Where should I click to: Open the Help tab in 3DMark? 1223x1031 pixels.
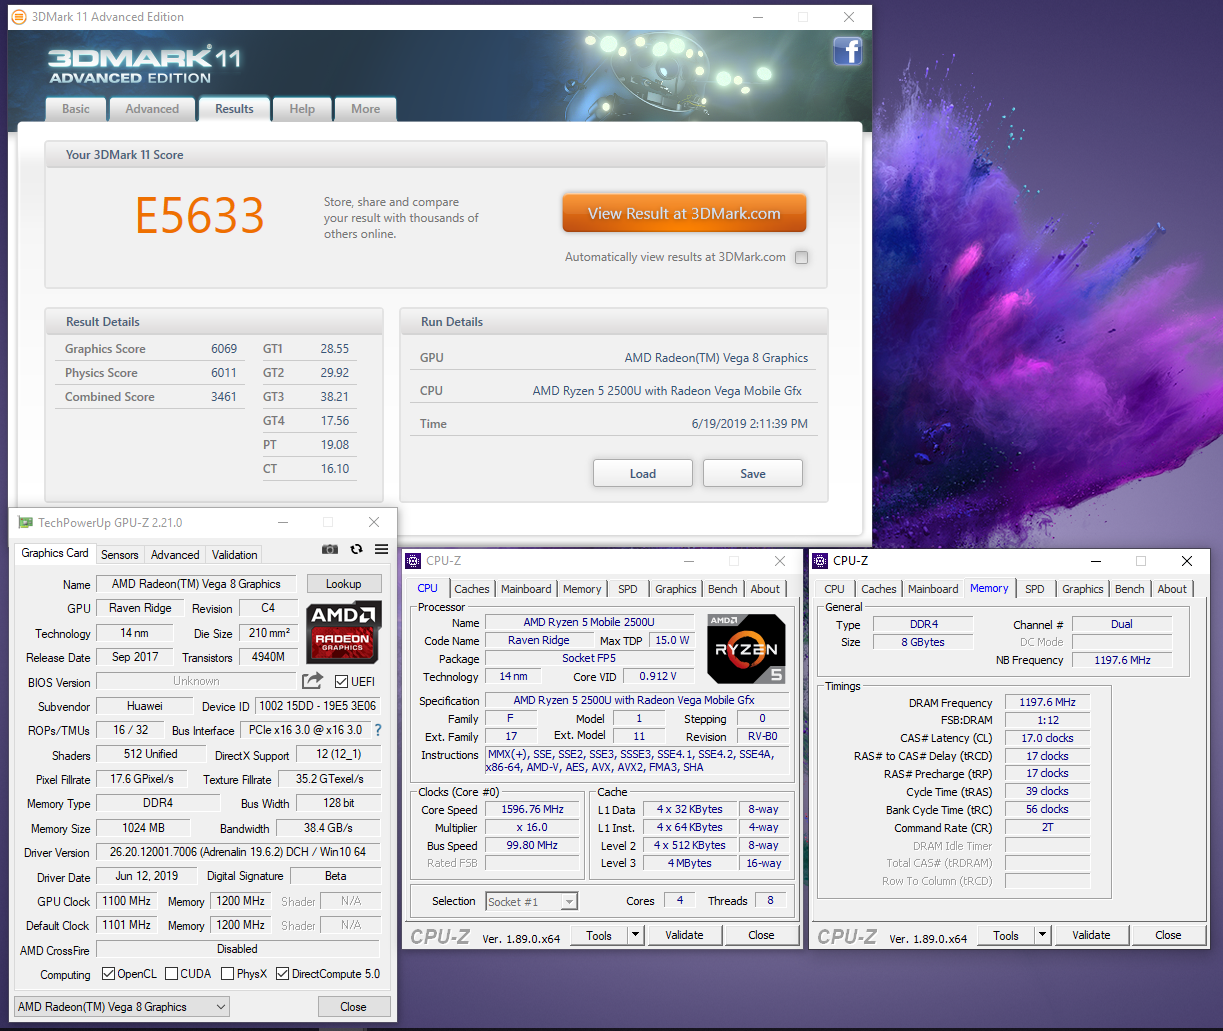point(302,109)
